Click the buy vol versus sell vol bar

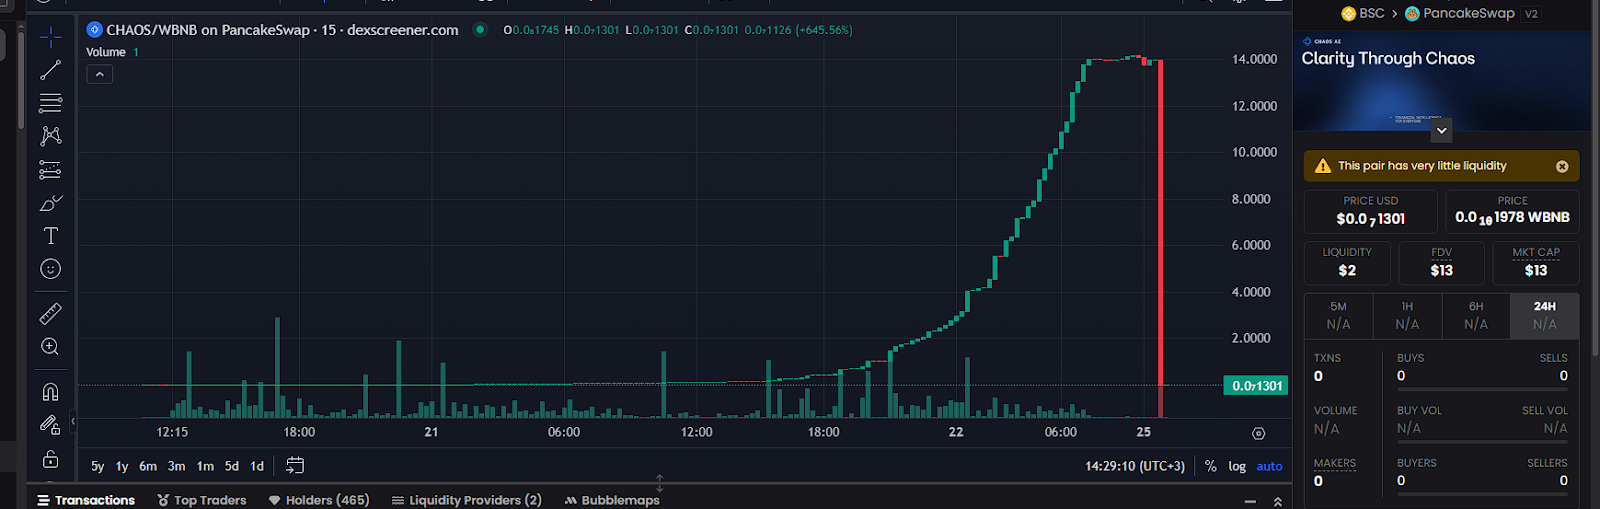pos(1482,440)
